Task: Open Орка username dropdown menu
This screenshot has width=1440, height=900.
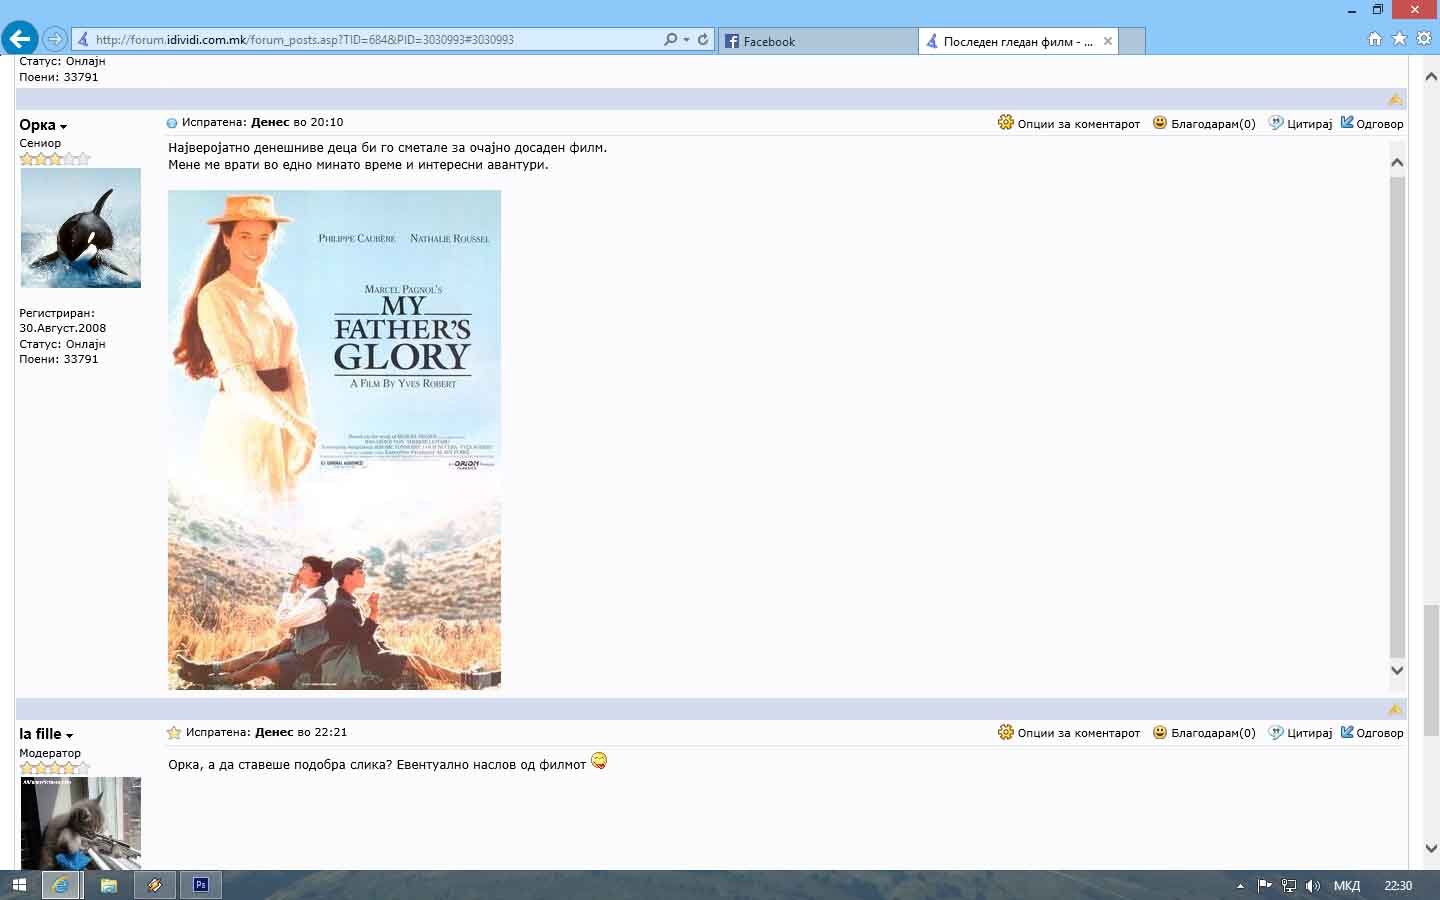Action: [43, 125]
